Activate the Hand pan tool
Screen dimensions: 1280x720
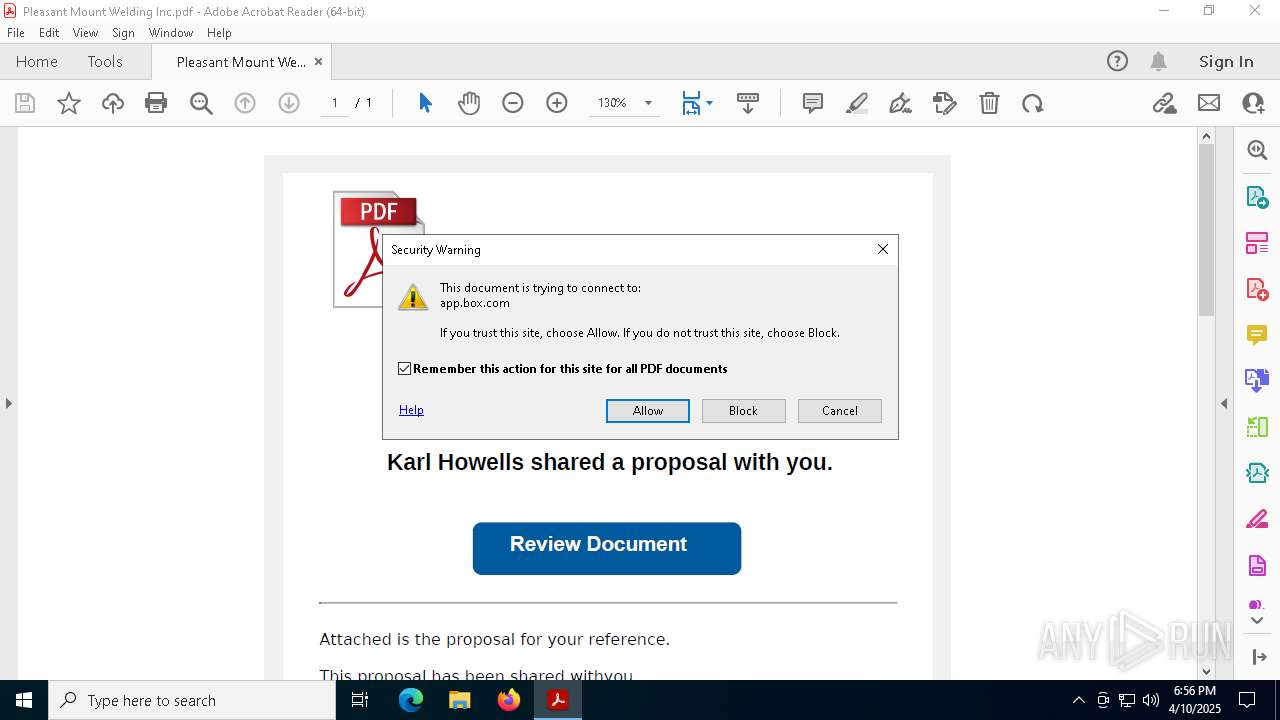click(469, 103)
